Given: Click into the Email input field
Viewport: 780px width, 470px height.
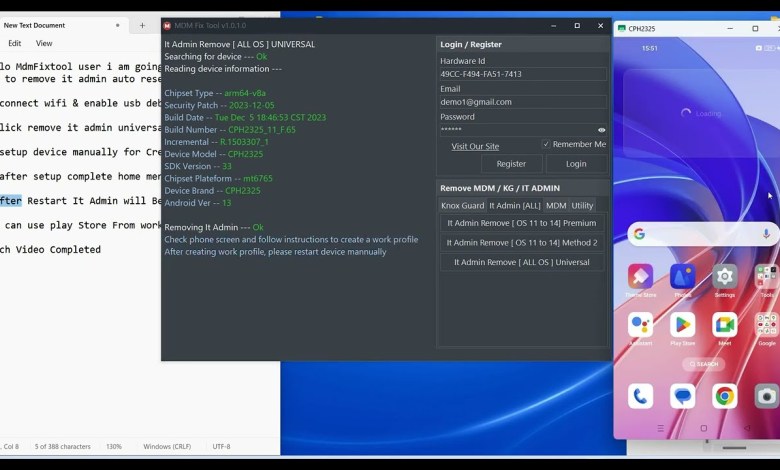Looking at the screenshot, I should coord(522,102).
